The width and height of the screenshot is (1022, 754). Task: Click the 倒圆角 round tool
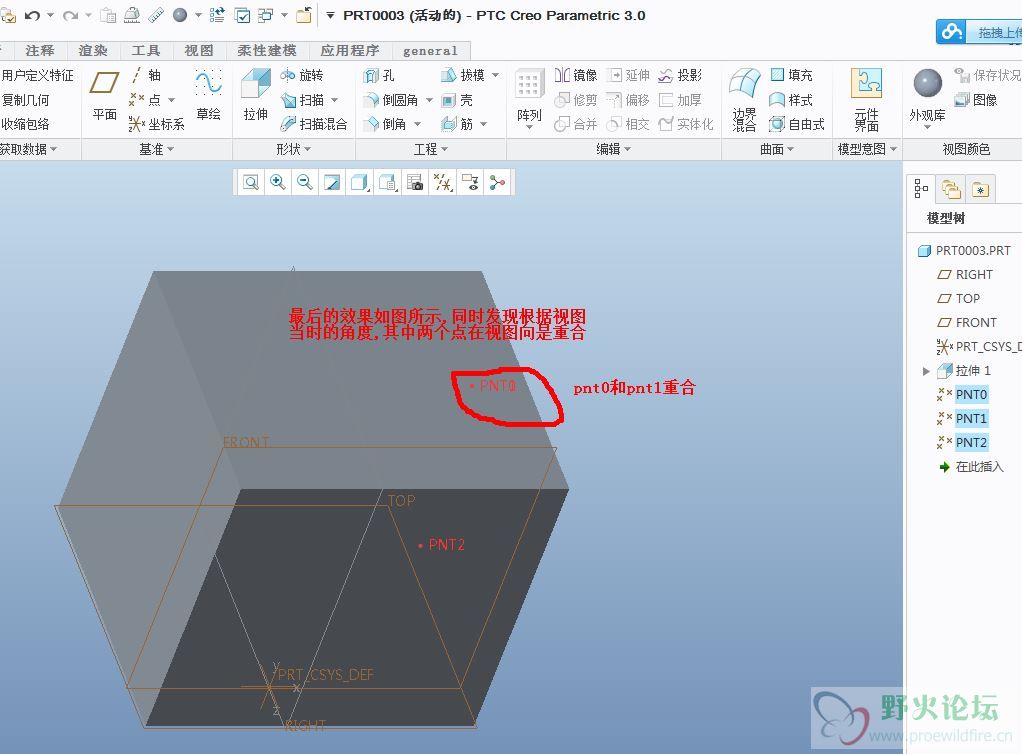coord(391,100)
